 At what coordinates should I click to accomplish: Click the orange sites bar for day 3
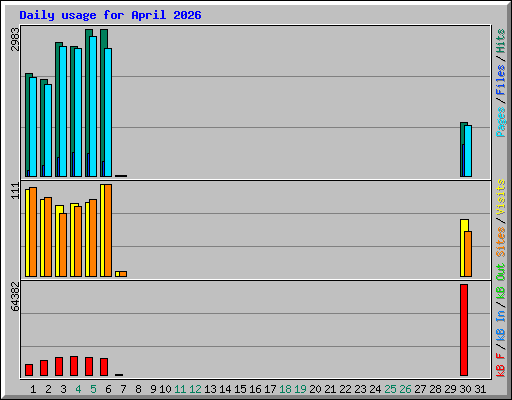pos(63,245)
